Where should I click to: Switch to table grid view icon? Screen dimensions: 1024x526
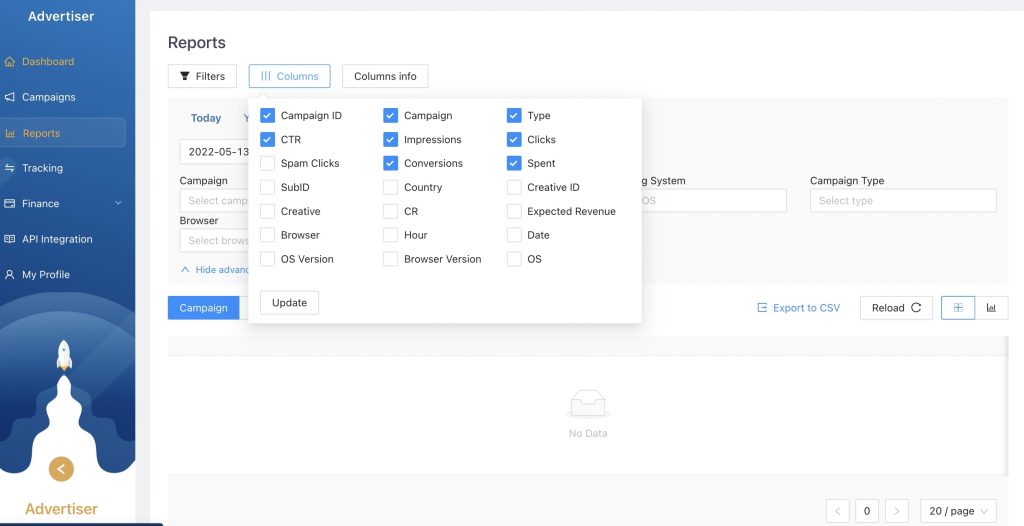[x=957, y=308]
